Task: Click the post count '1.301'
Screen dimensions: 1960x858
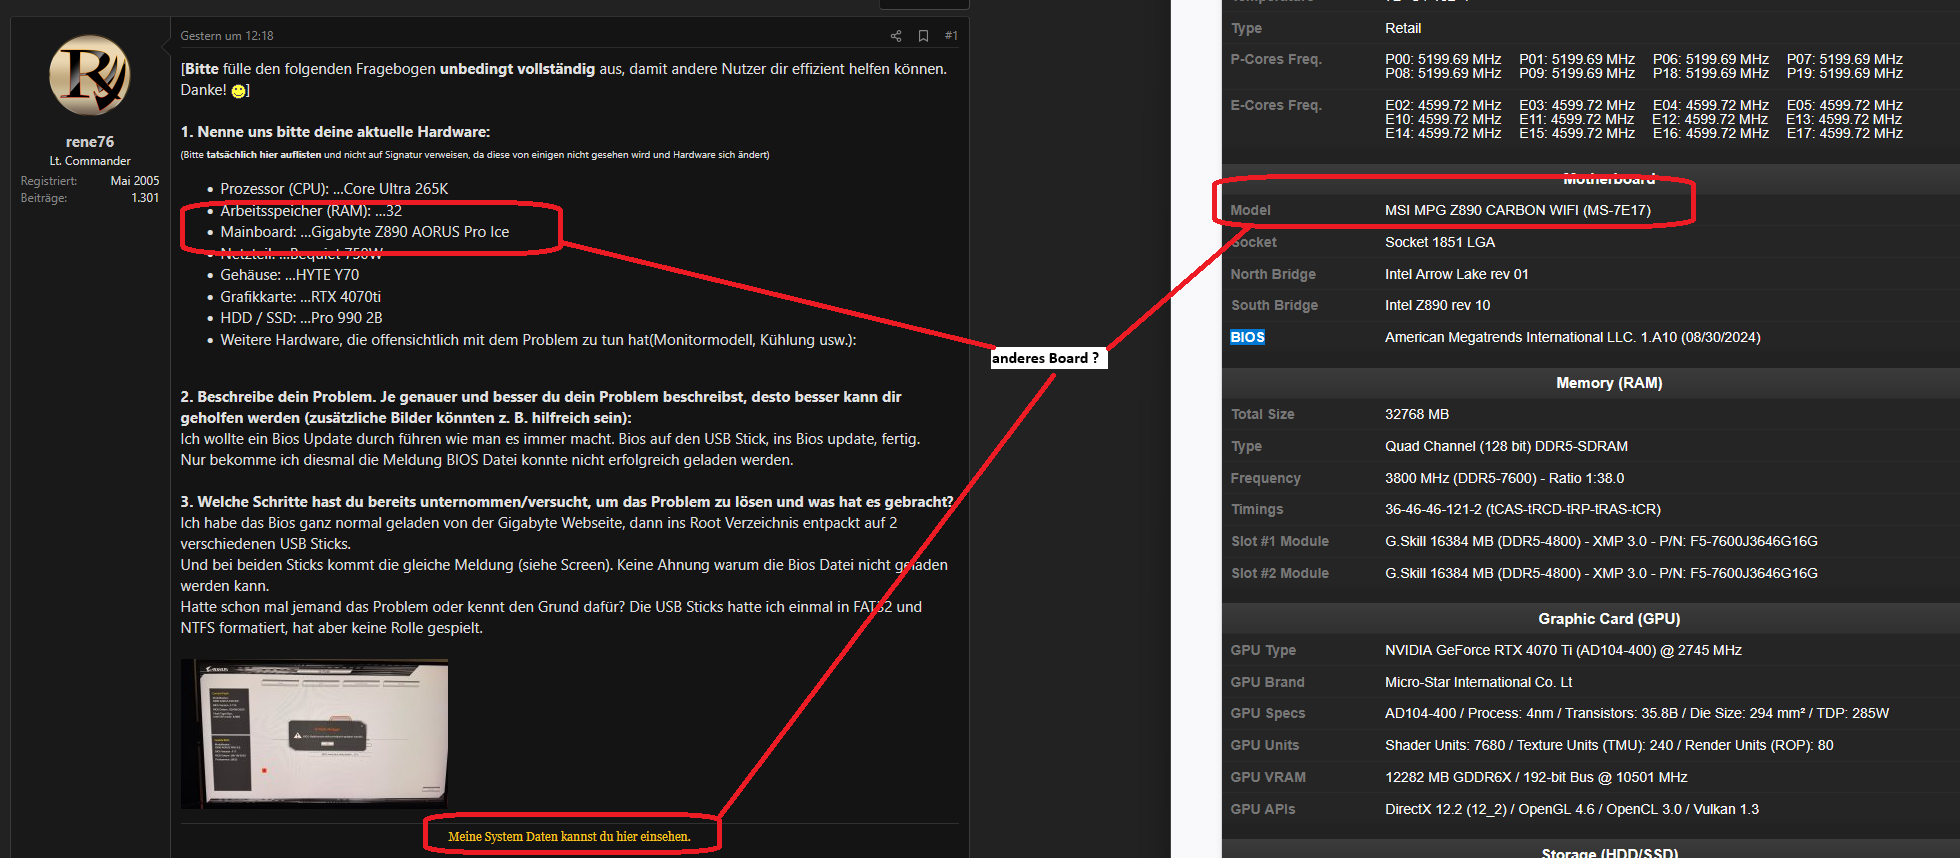Action: click(145, 198)
